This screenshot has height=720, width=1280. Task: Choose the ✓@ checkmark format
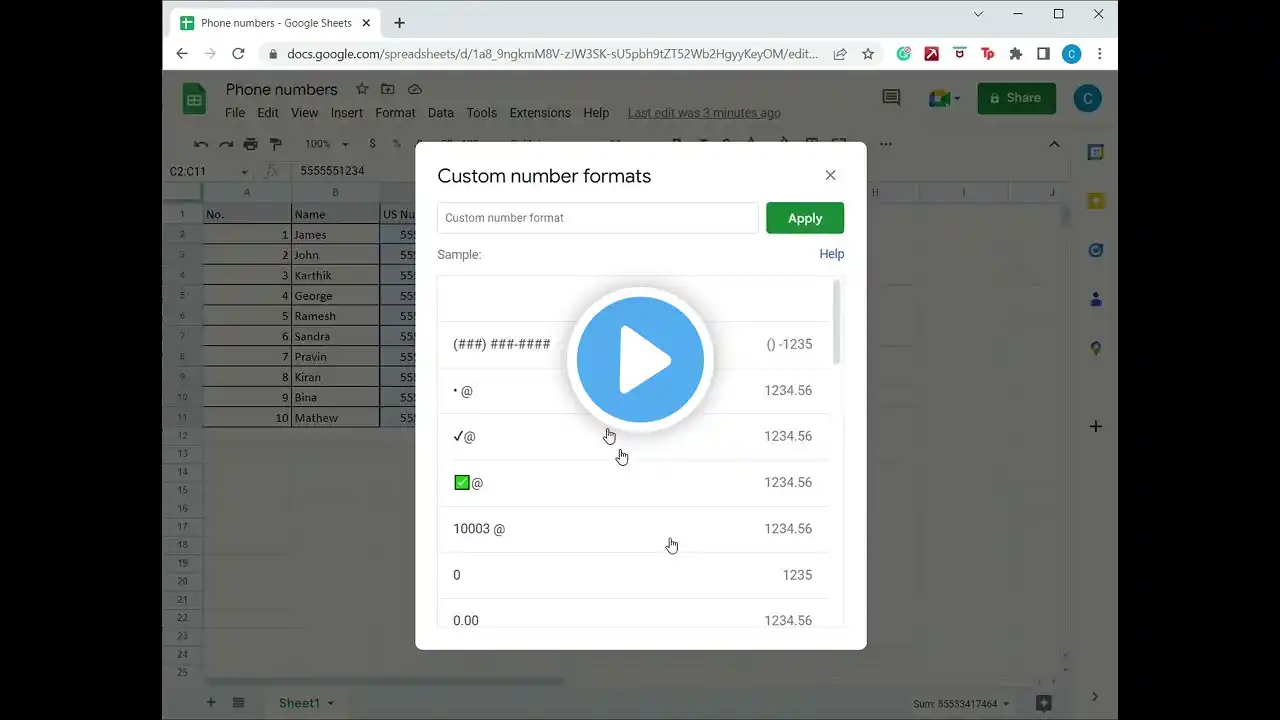(633, 436)
